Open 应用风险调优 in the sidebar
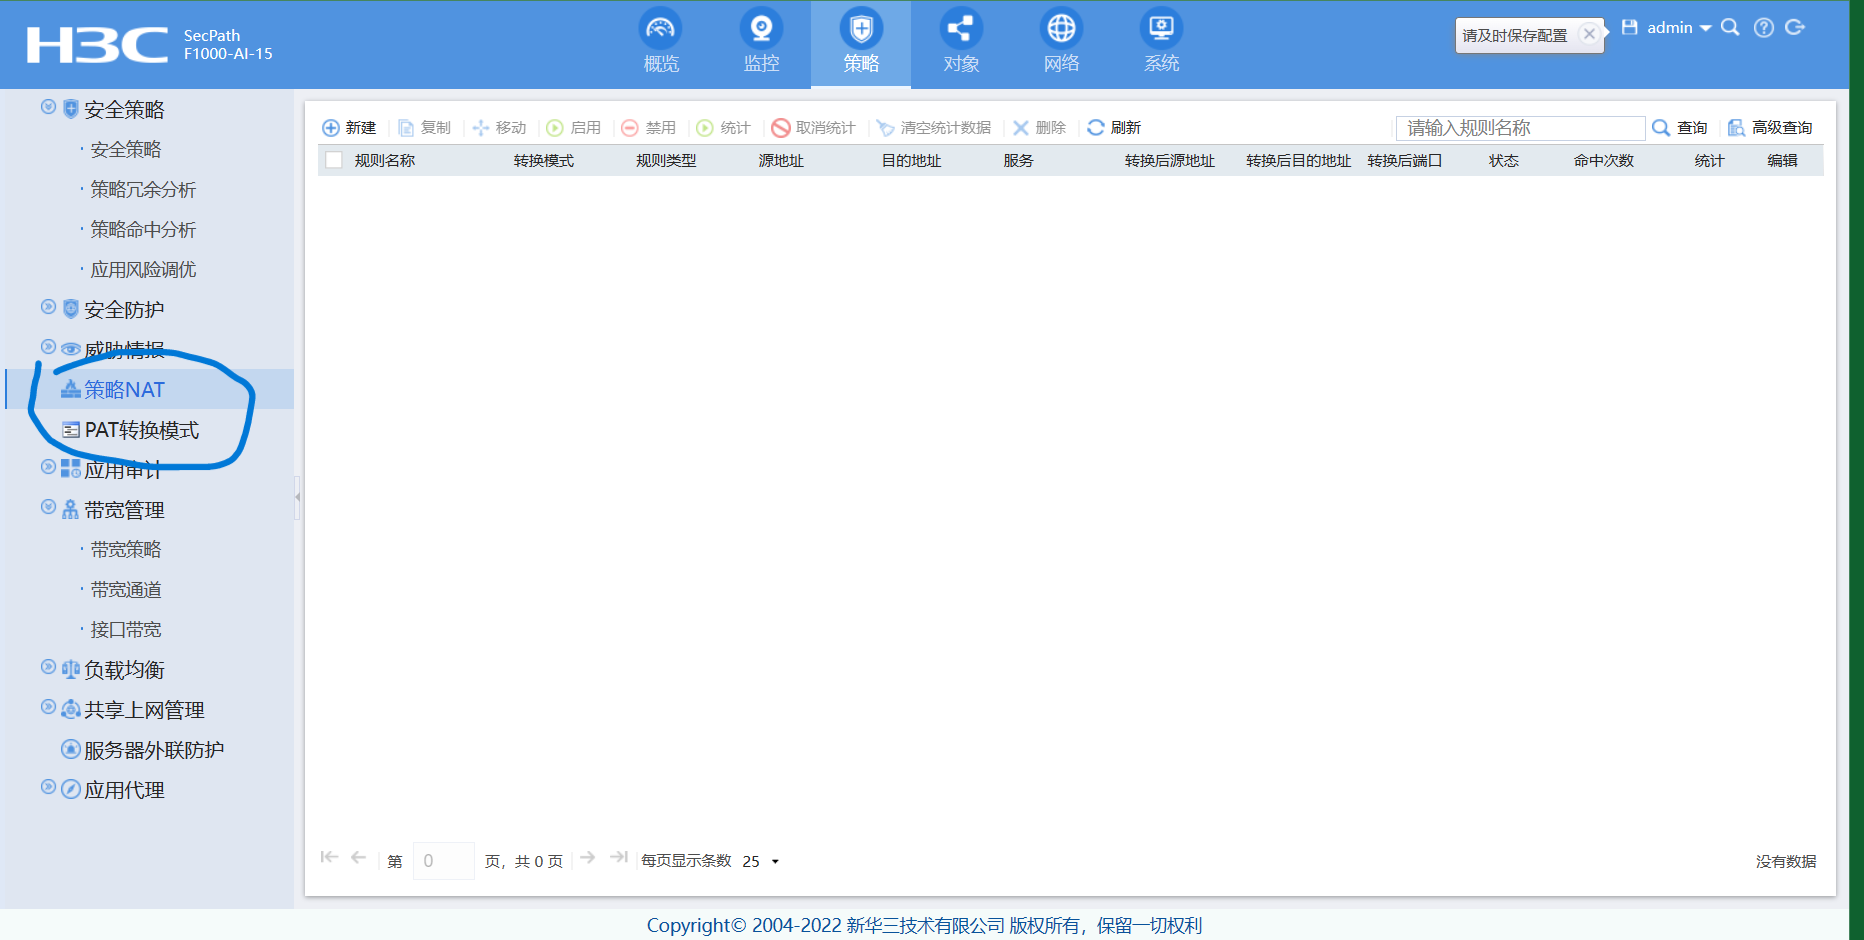 point(143,270)
